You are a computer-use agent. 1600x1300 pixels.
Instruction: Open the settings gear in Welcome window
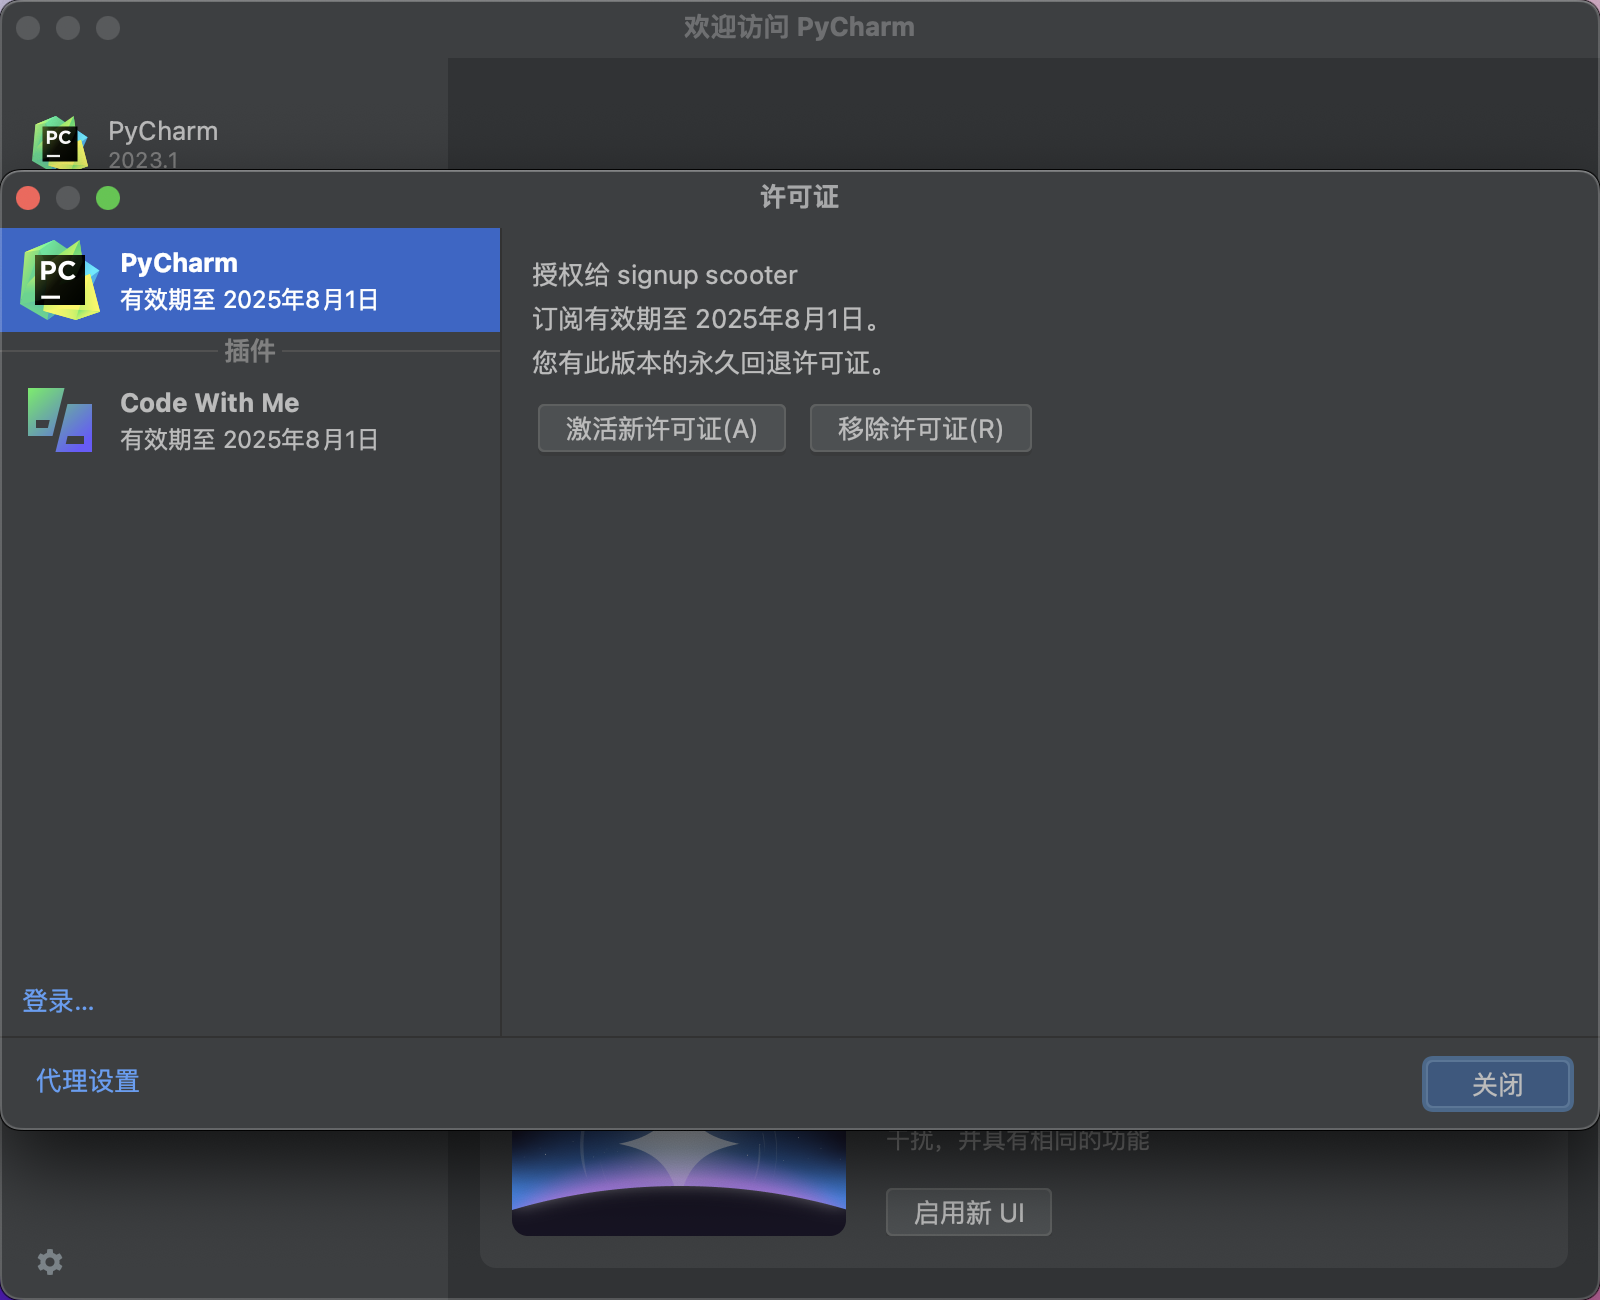(50, 1262)
